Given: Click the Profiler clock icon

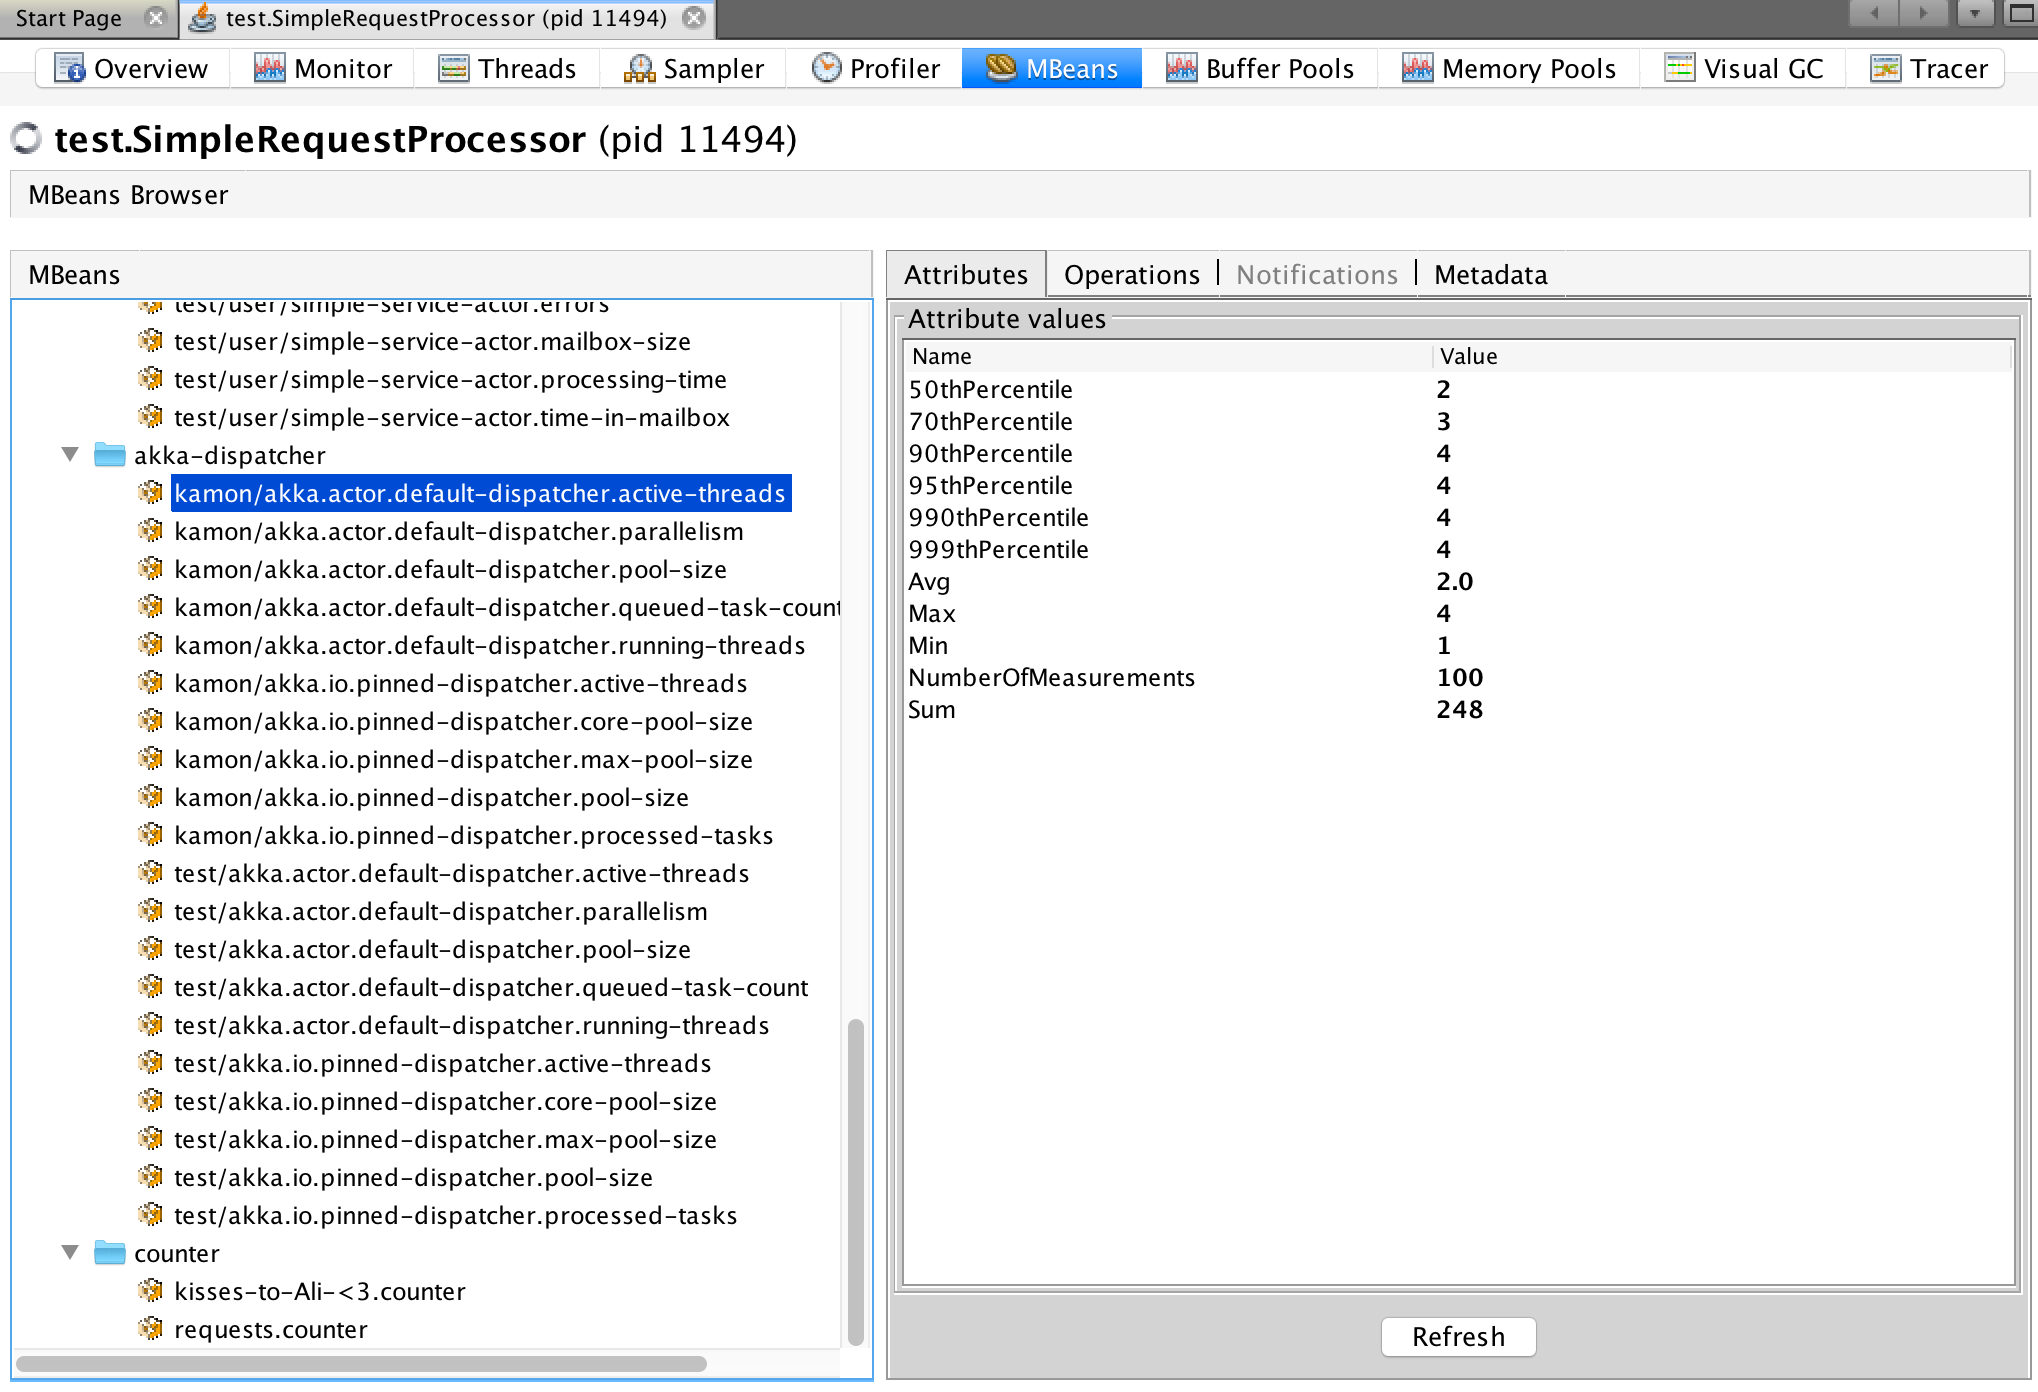Looking at the screenshot, I should tap(826, 68).
